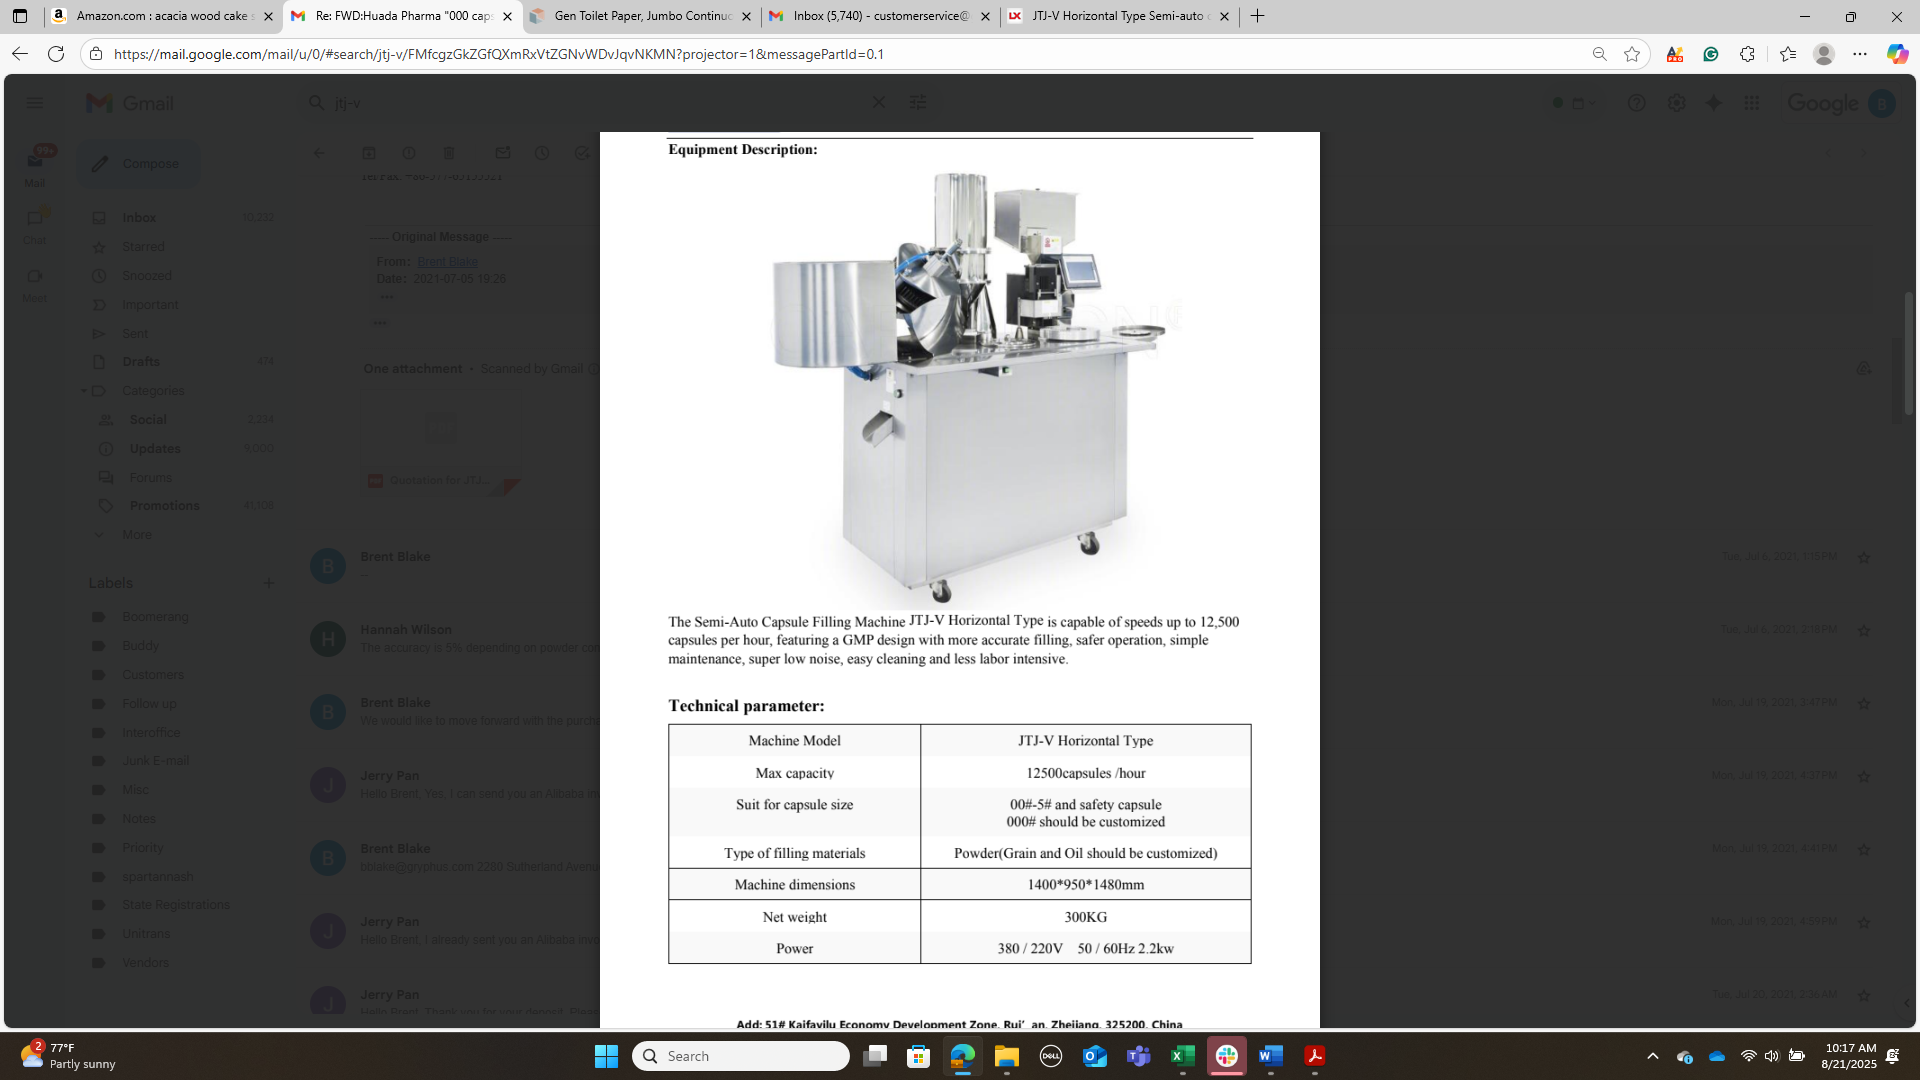The width and height of the screenshot is (1920, 1080).
Task: Close the Huada Pharma Gmail tab
Action: pyautogui.click(x=507, y=16)
